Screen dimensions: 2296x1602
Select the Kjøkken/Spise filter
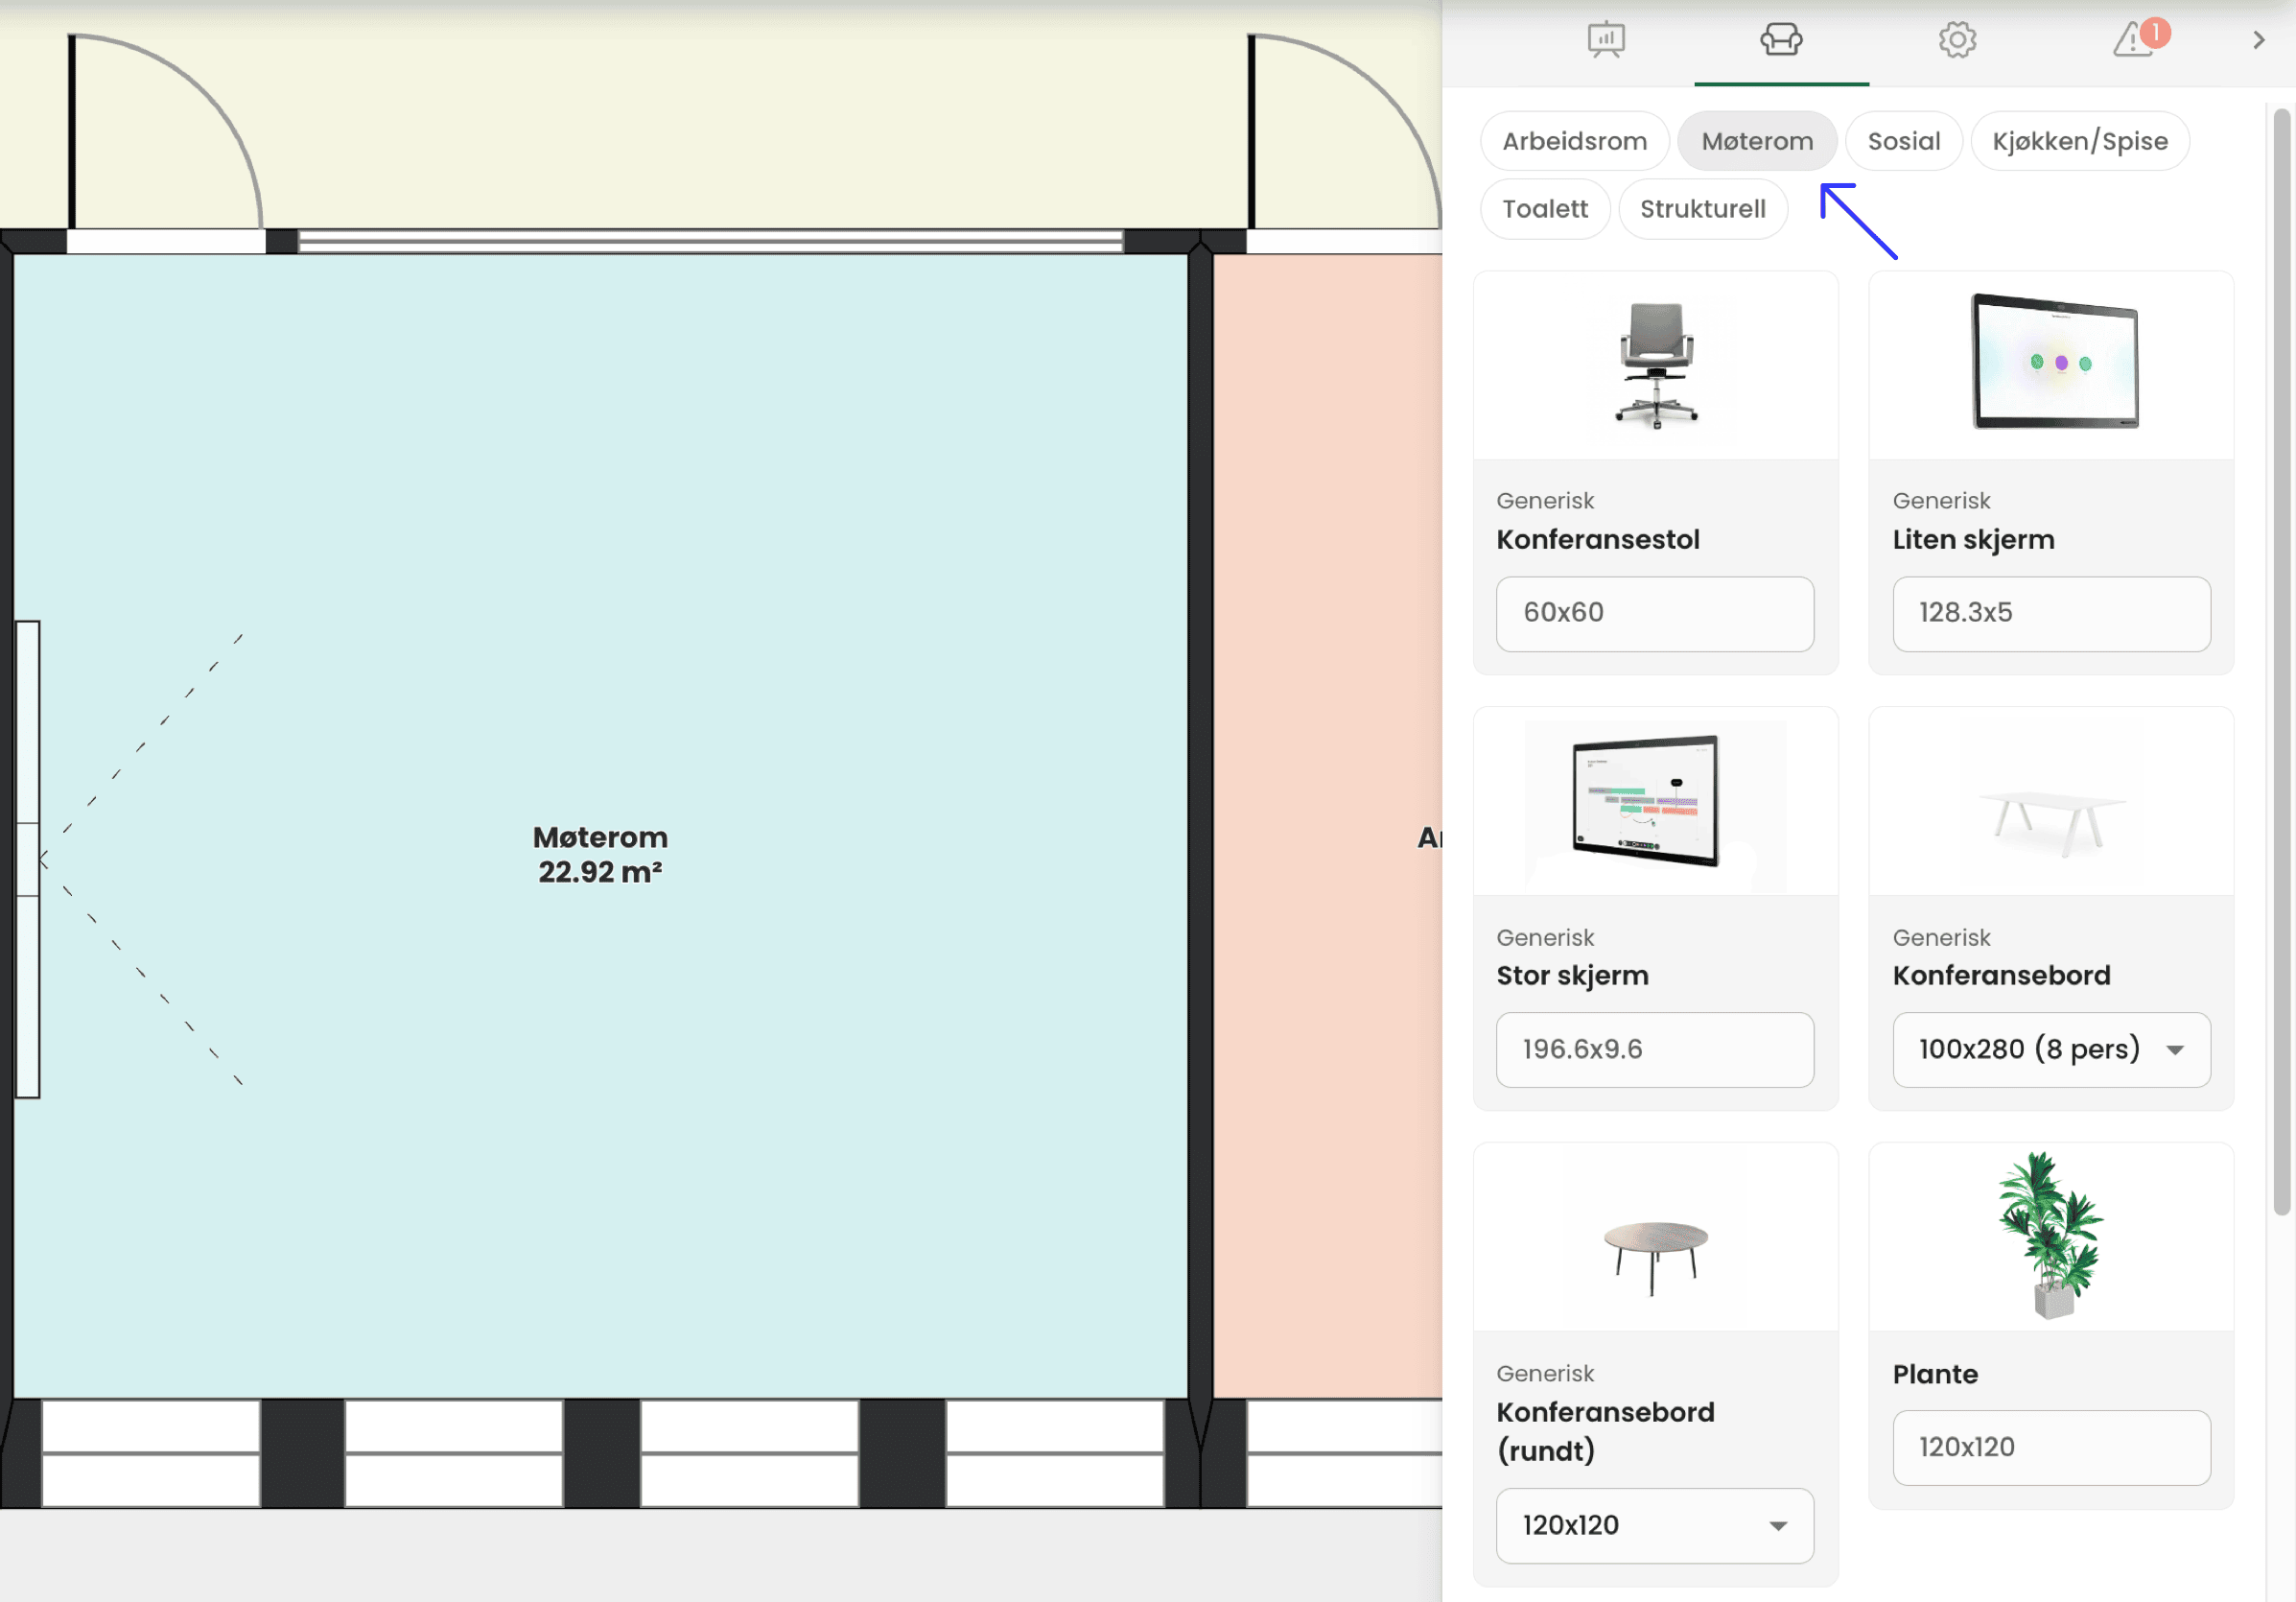[x=2079, y=141]
